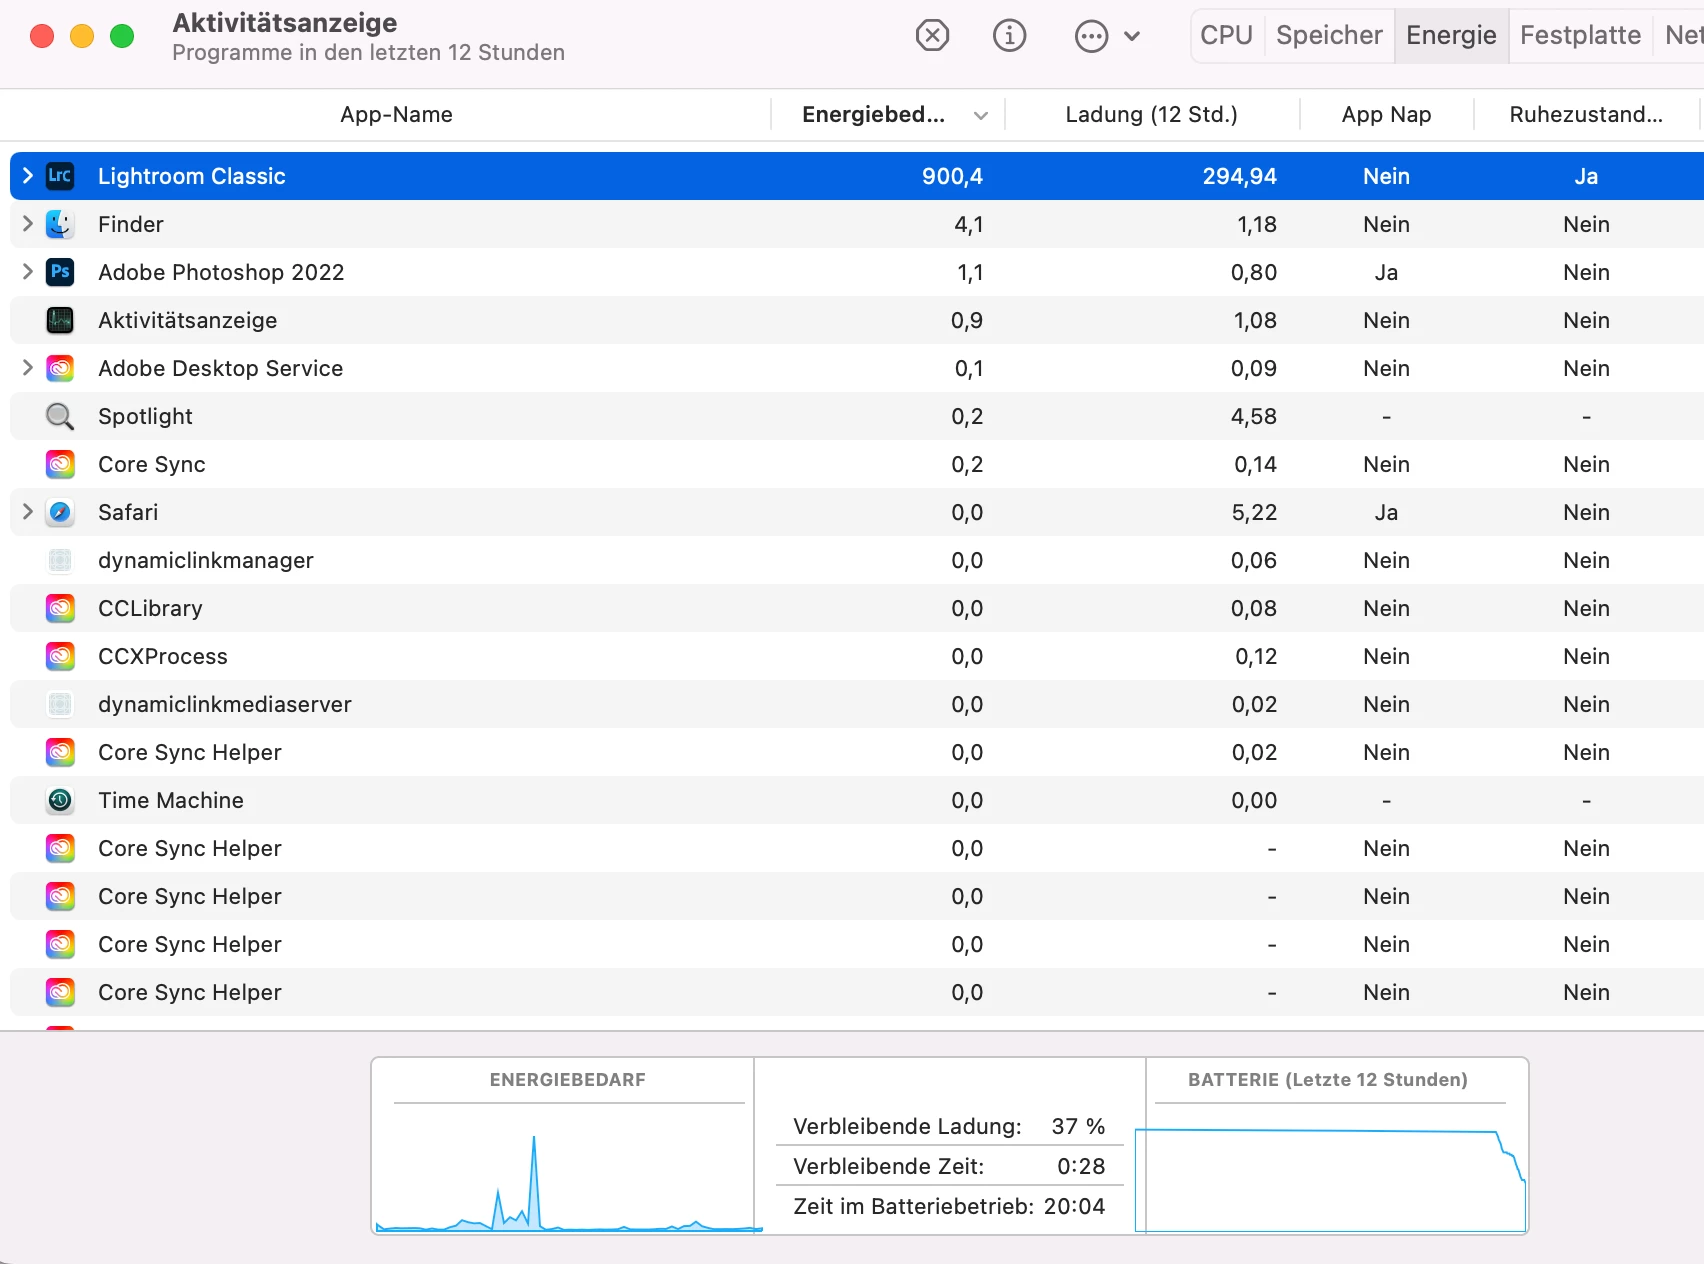Image resolution: width=1704 pixels, height=1264 pixels.
Task: Click Lightroom Classic's Ruhezustand value Ja
Action: click(1586, 176)
